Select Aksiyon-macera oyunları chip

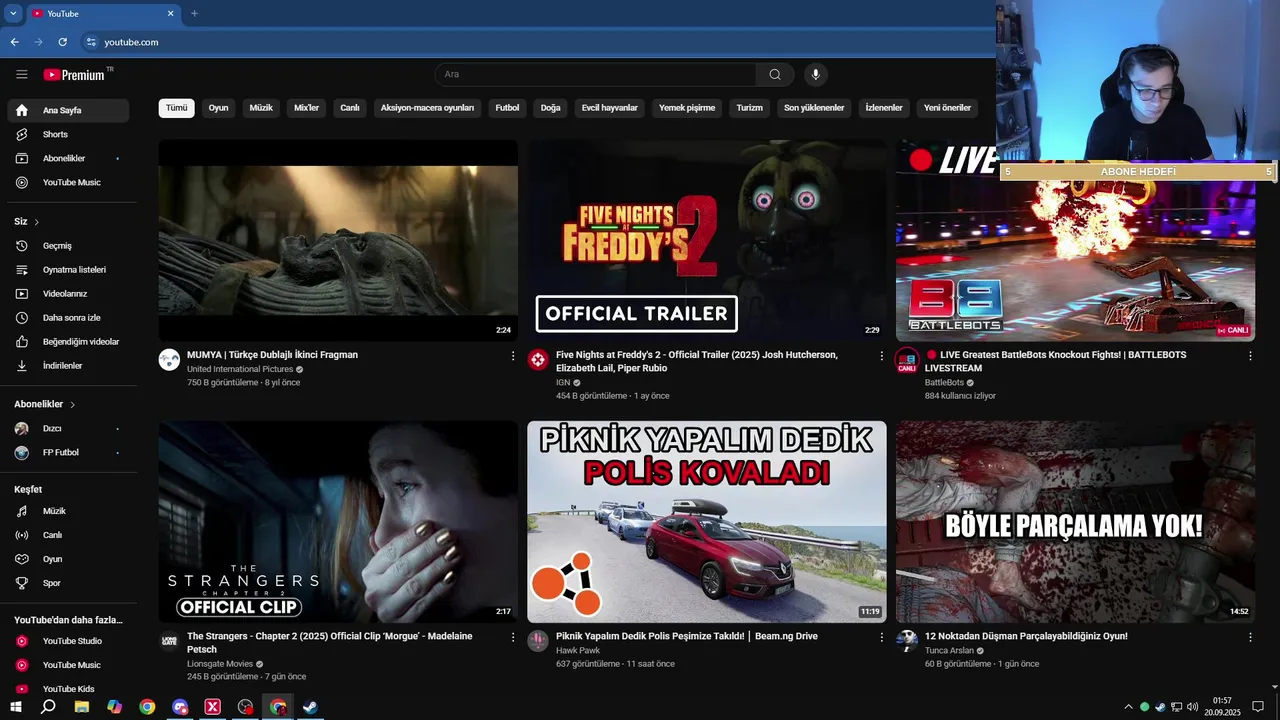tap(427, 108)
